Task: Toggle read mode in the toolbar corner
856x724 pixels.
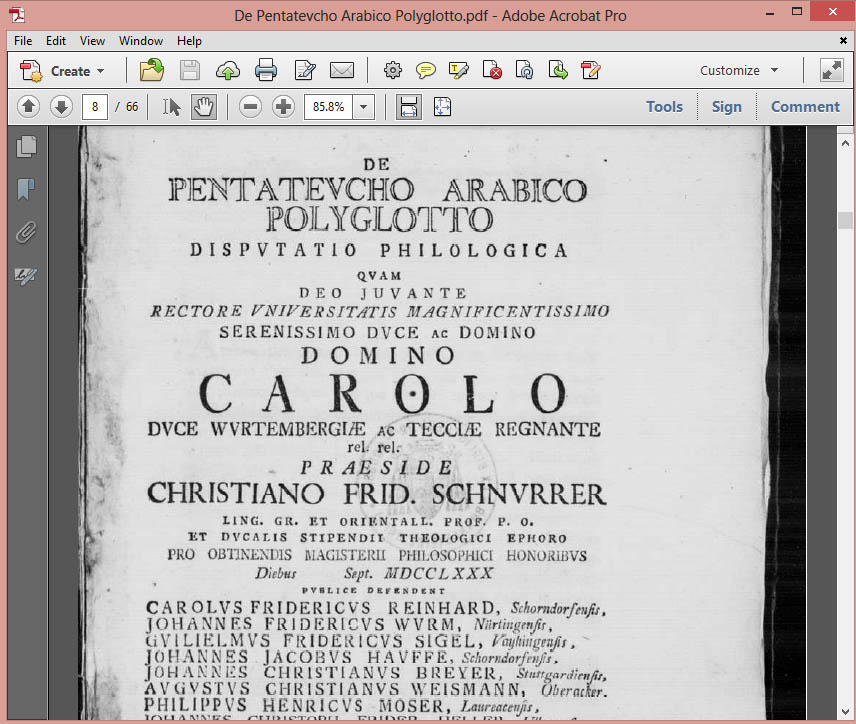Action: coord(831,70)
